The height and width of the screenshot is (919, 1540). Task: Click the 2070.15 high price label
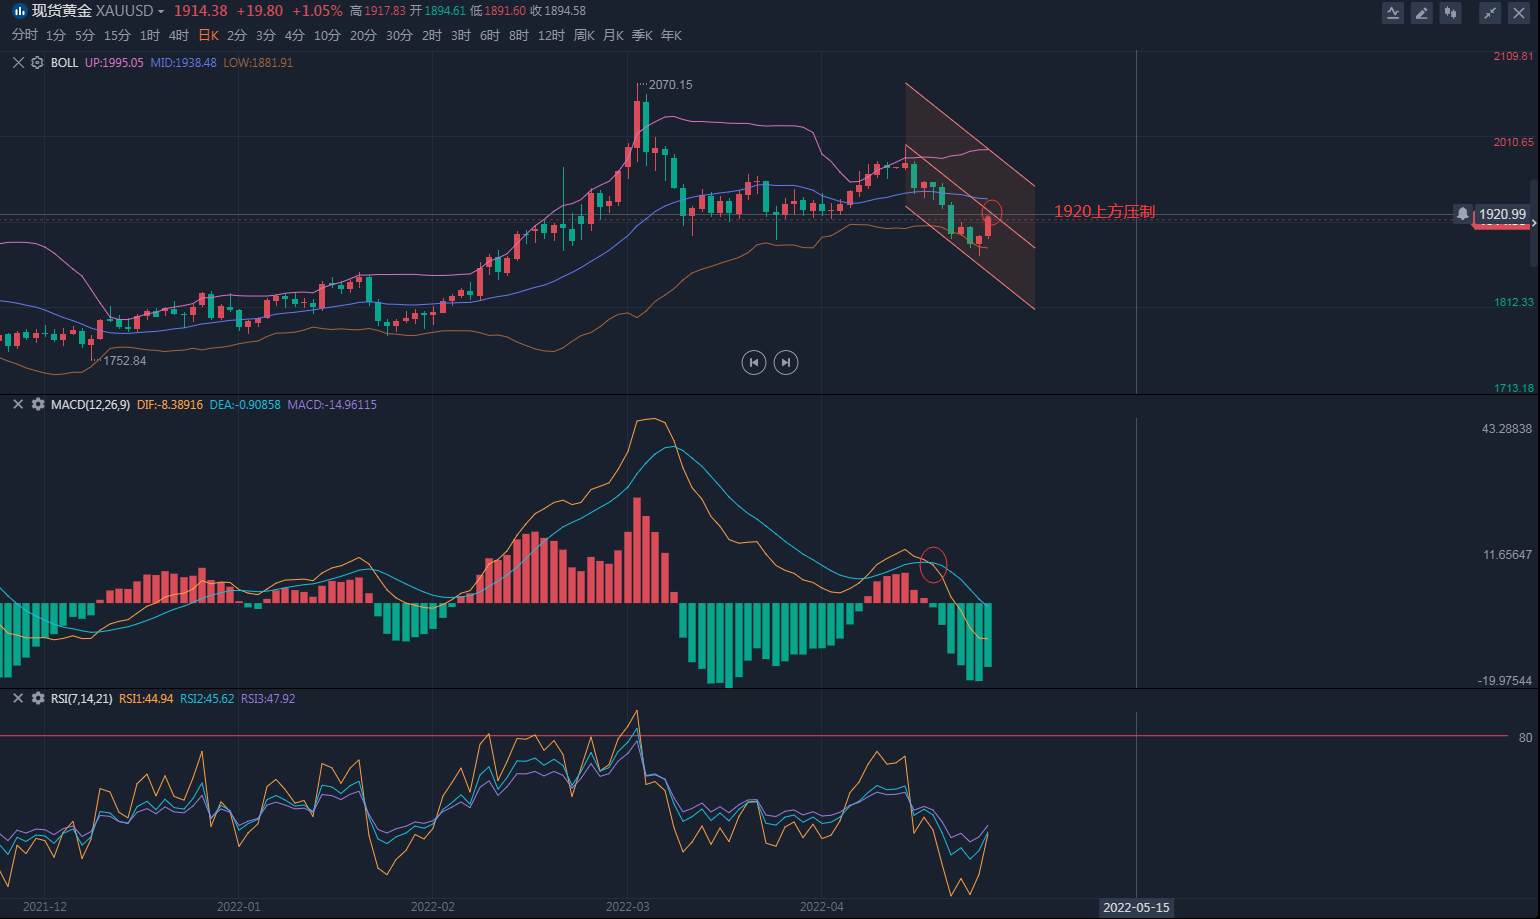(x=670, y=85)
